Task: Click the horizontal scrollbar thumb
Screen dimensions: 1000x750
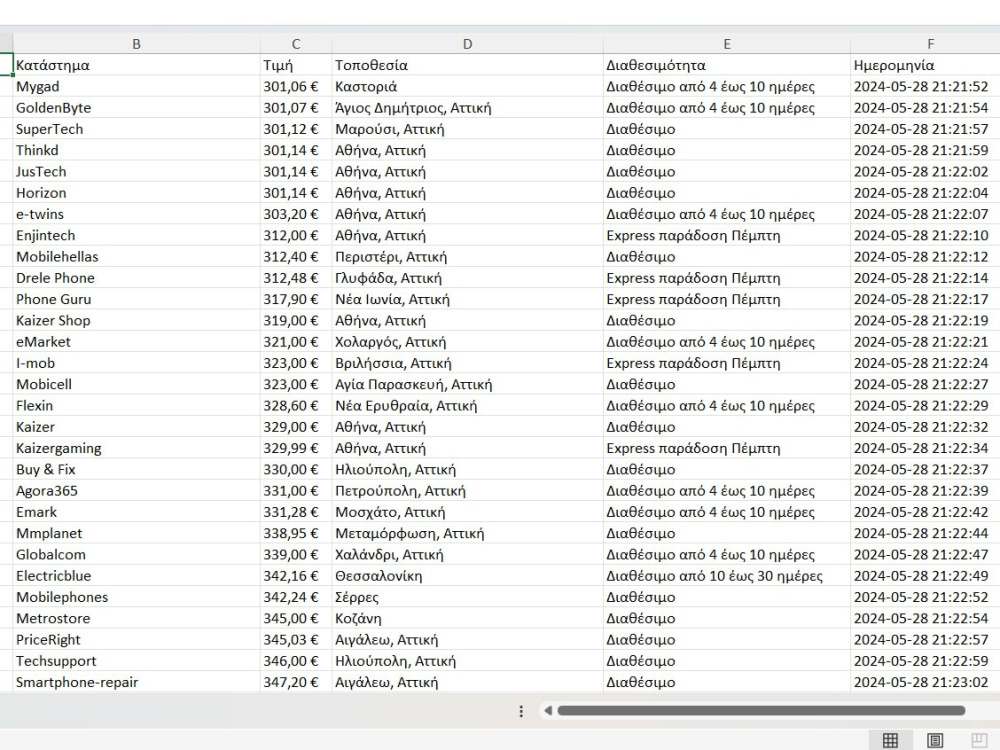Action: click(x=761, y=710)
